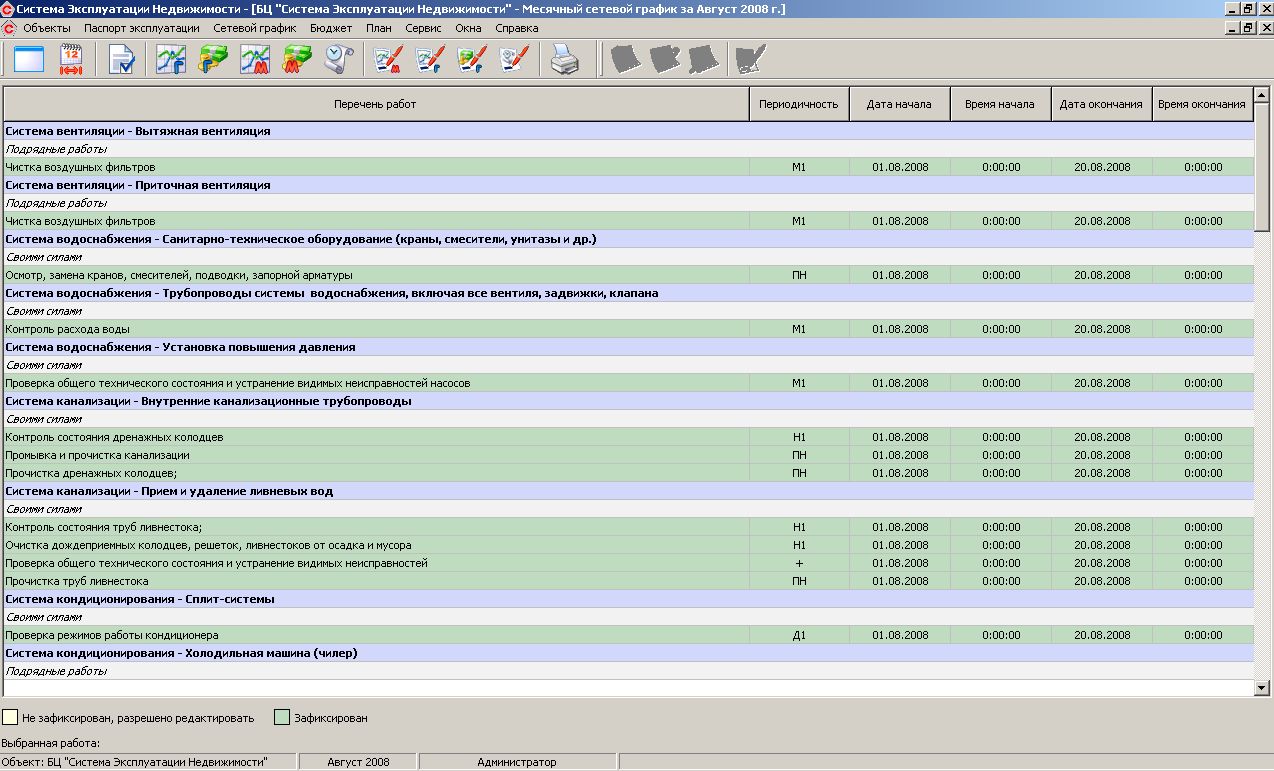
Task: Click the '+' periodicity cell
Action: (x=799, y=563)
